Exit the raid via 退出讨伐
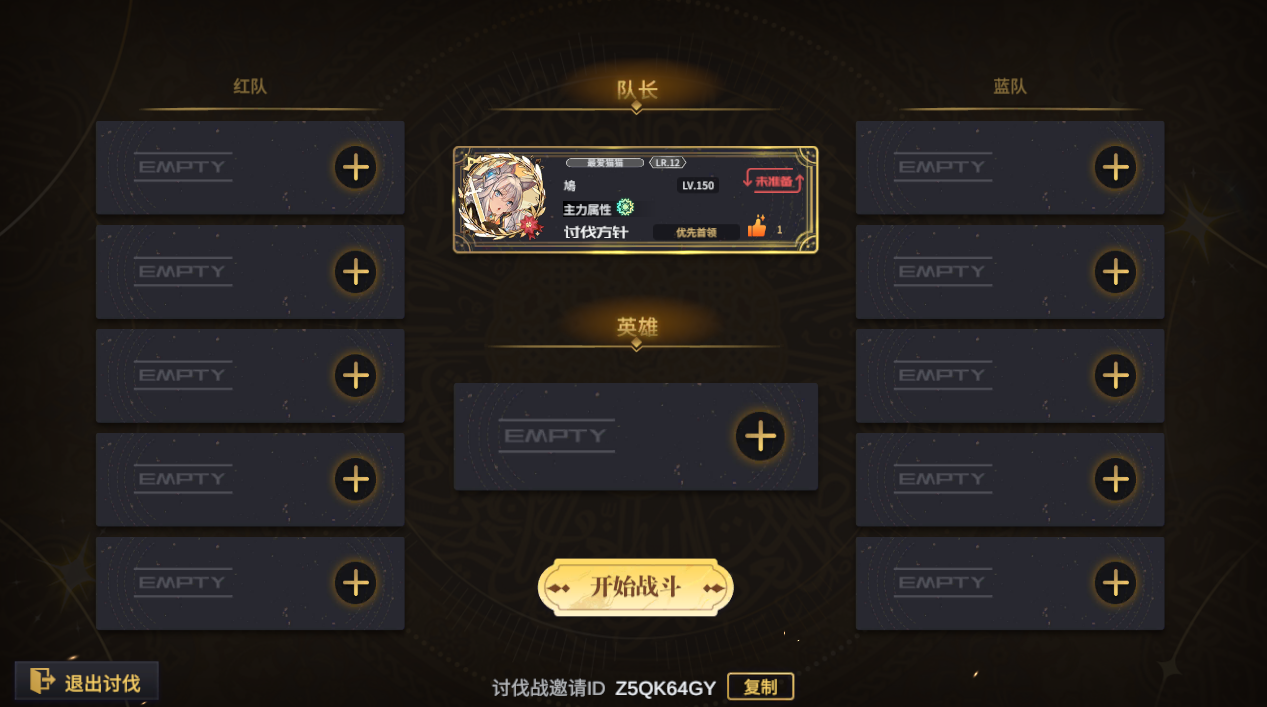 point(87,682)
